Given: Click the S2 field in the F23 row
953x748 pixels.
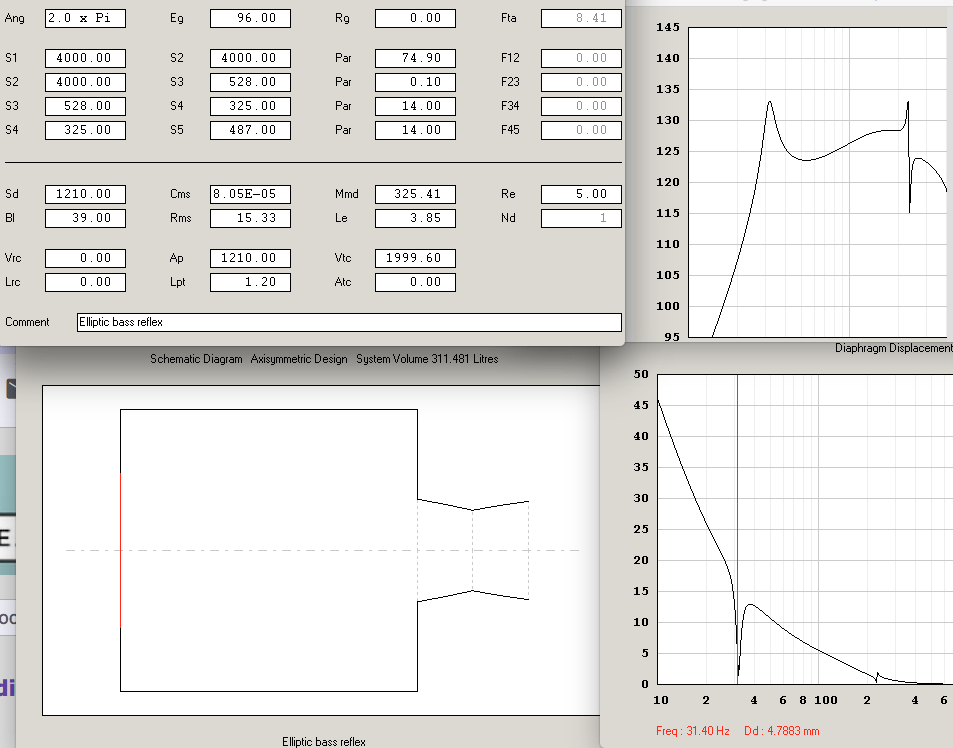Looking at the screenshot, I should click(85, 82).
